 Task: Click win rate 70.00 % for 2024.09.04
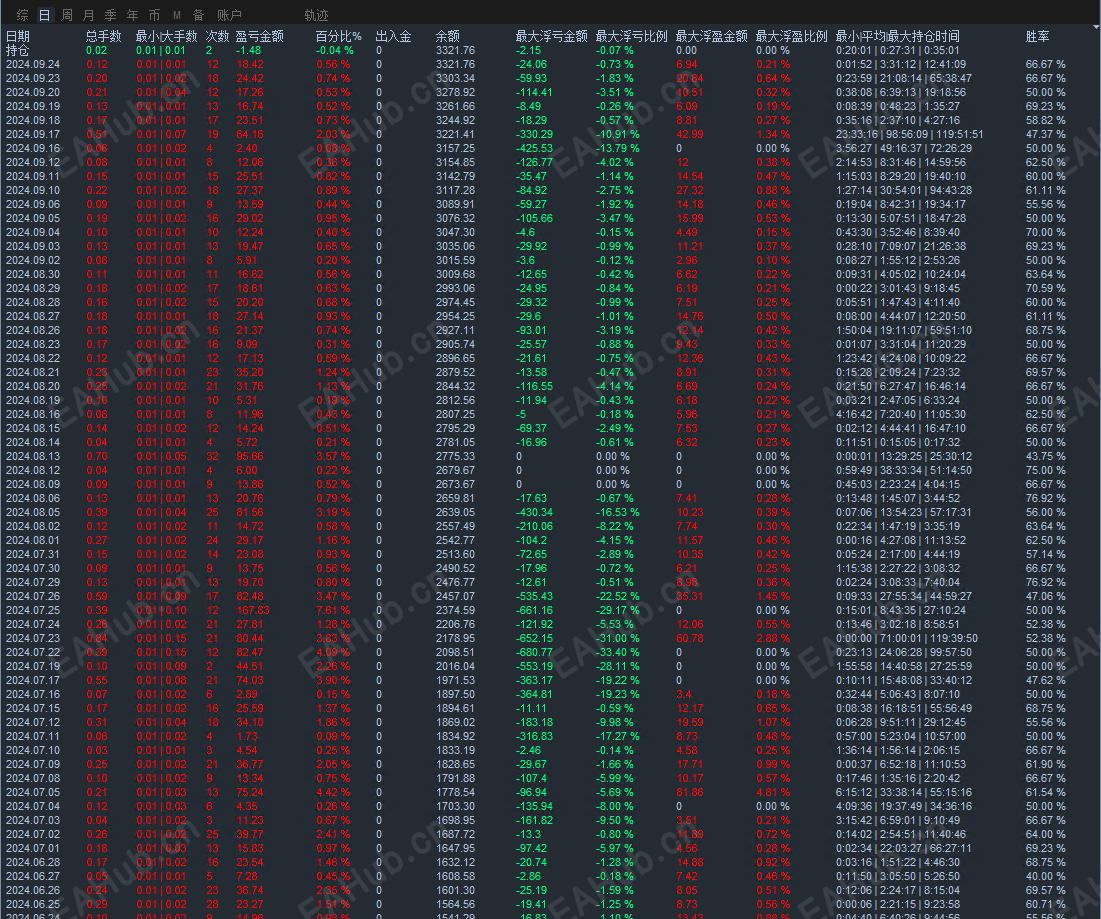point(1046,232)
